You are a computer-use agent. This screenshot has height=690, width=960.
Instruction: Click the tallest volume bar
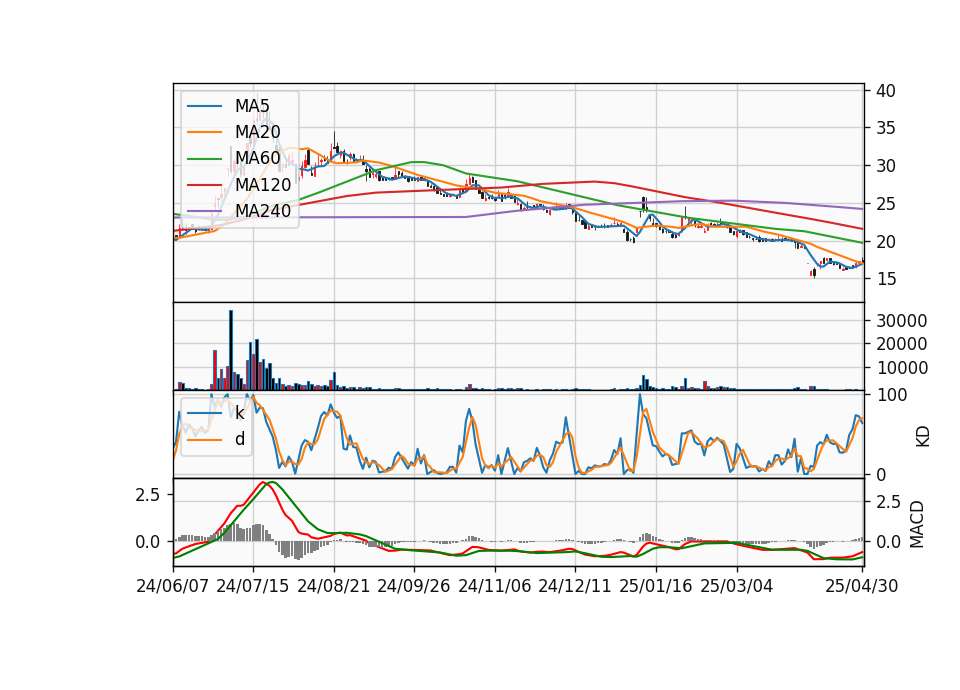pyautogui.click(x=231, y=350)
